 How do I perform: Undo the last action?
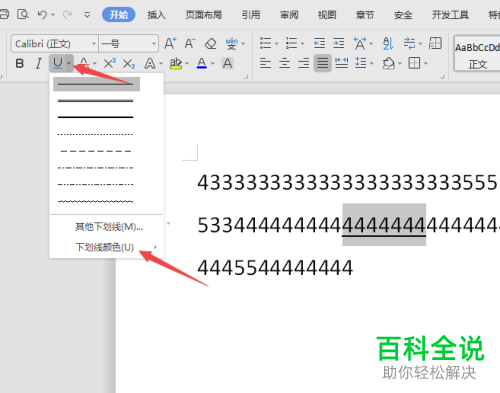pyautogui.click(x=42, y=15)
